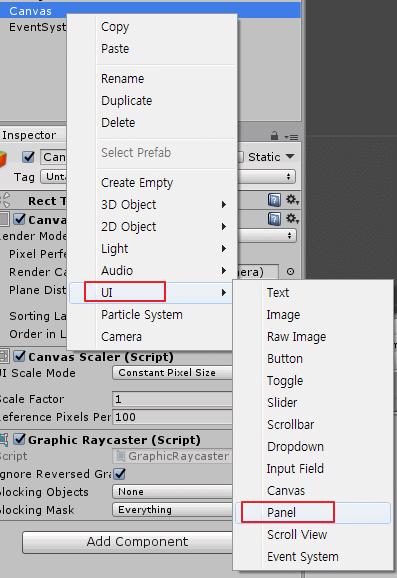
Task: Open the UI submenu entry
Action: (x=152, y=293)
